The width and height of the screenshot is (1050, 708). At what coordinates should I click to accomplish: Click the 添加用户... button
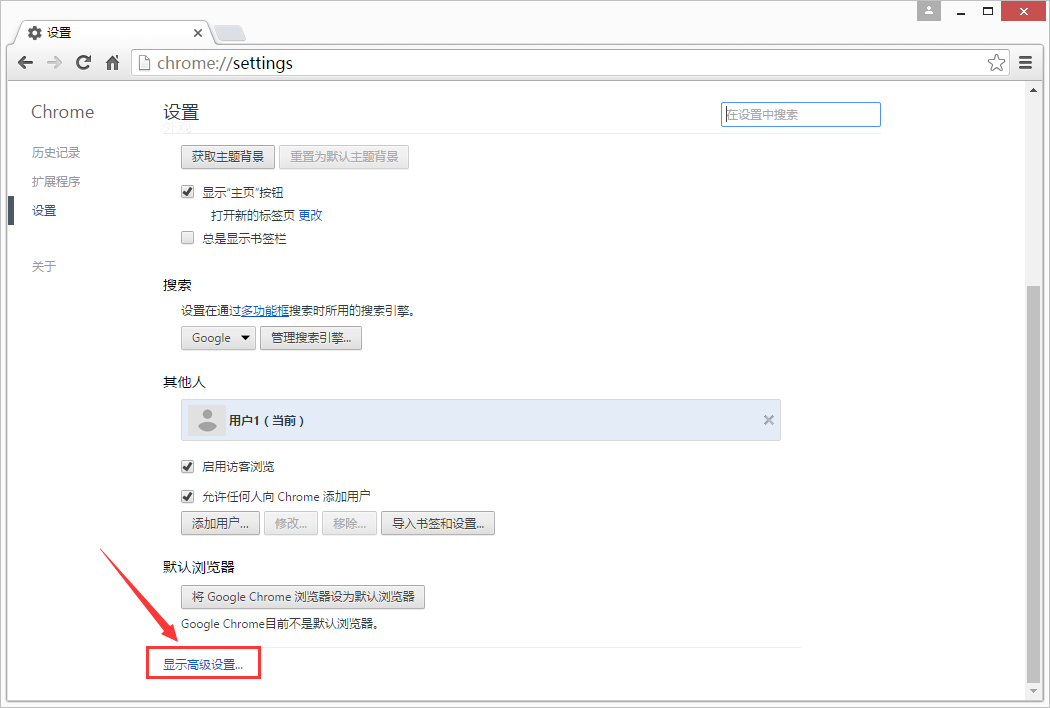220,523
